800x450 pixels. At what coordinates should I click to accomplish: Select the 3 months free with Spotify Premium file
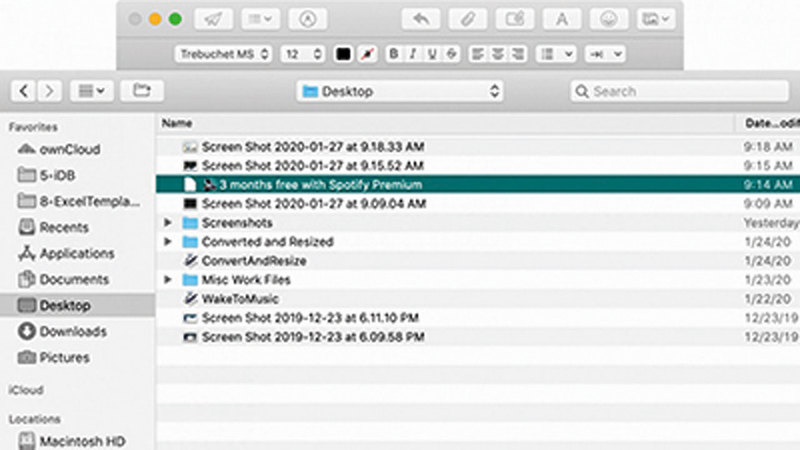coord(312,185)
